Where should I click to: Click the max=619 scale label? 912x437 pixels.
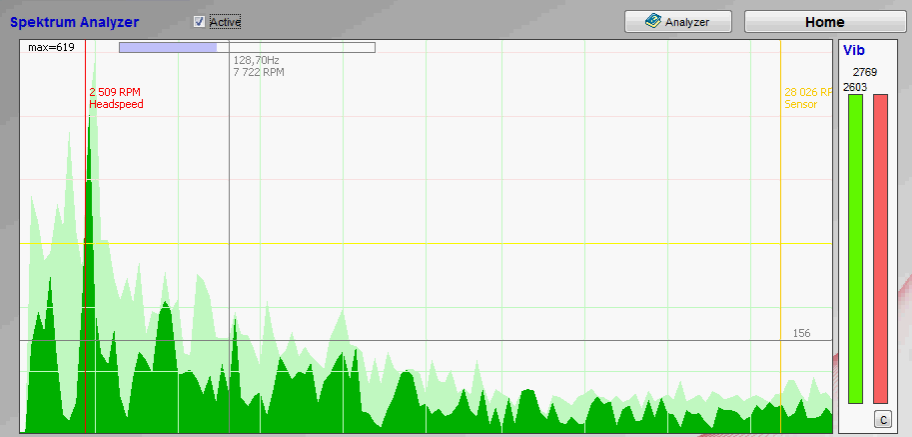[x=51, y=47]
